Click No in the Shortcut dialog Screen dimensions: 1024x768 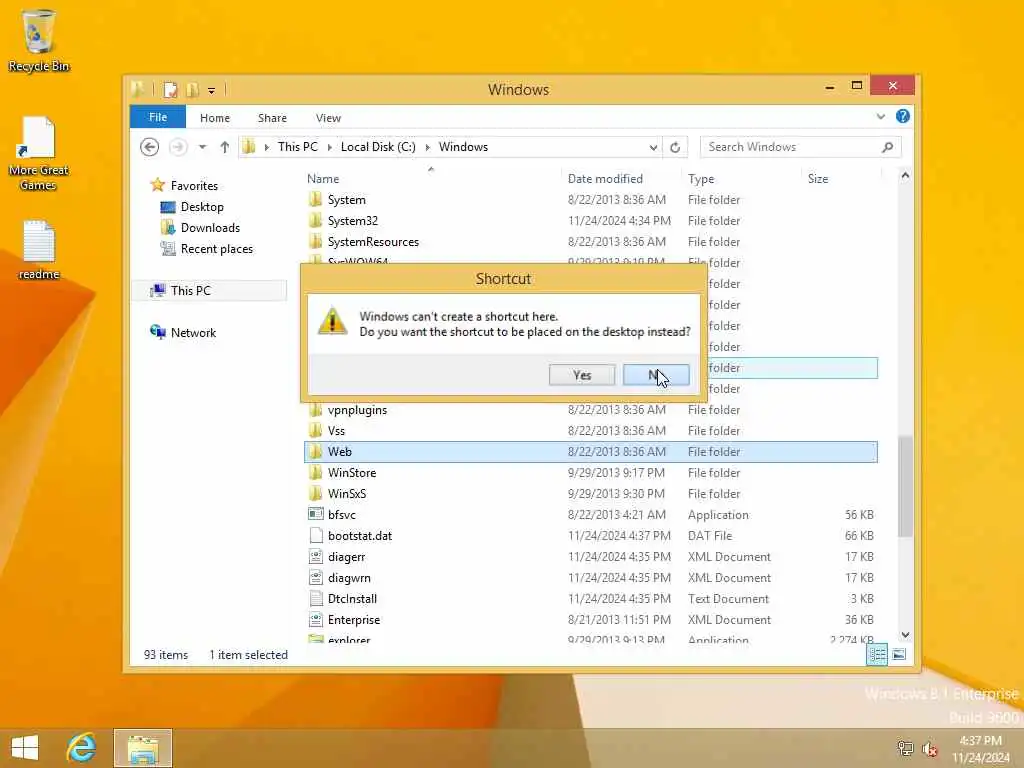coord(656,375)
